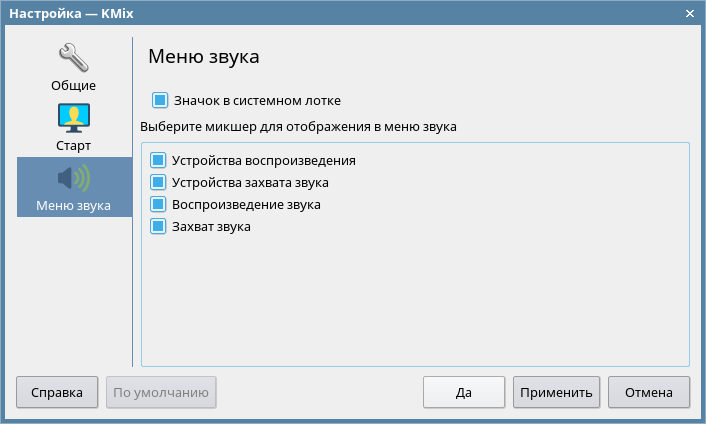Open the Общие page label
This screenshot has height=424, width=706.
pos(73,86)
